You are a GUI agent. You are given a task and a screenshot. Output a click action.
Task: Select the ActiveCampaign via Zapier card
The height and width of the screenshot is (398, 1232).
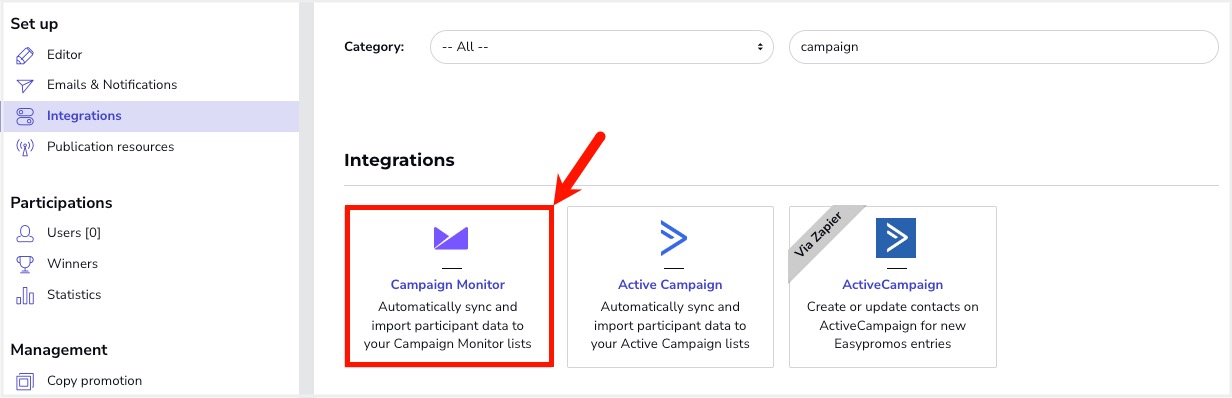point(893,287)
